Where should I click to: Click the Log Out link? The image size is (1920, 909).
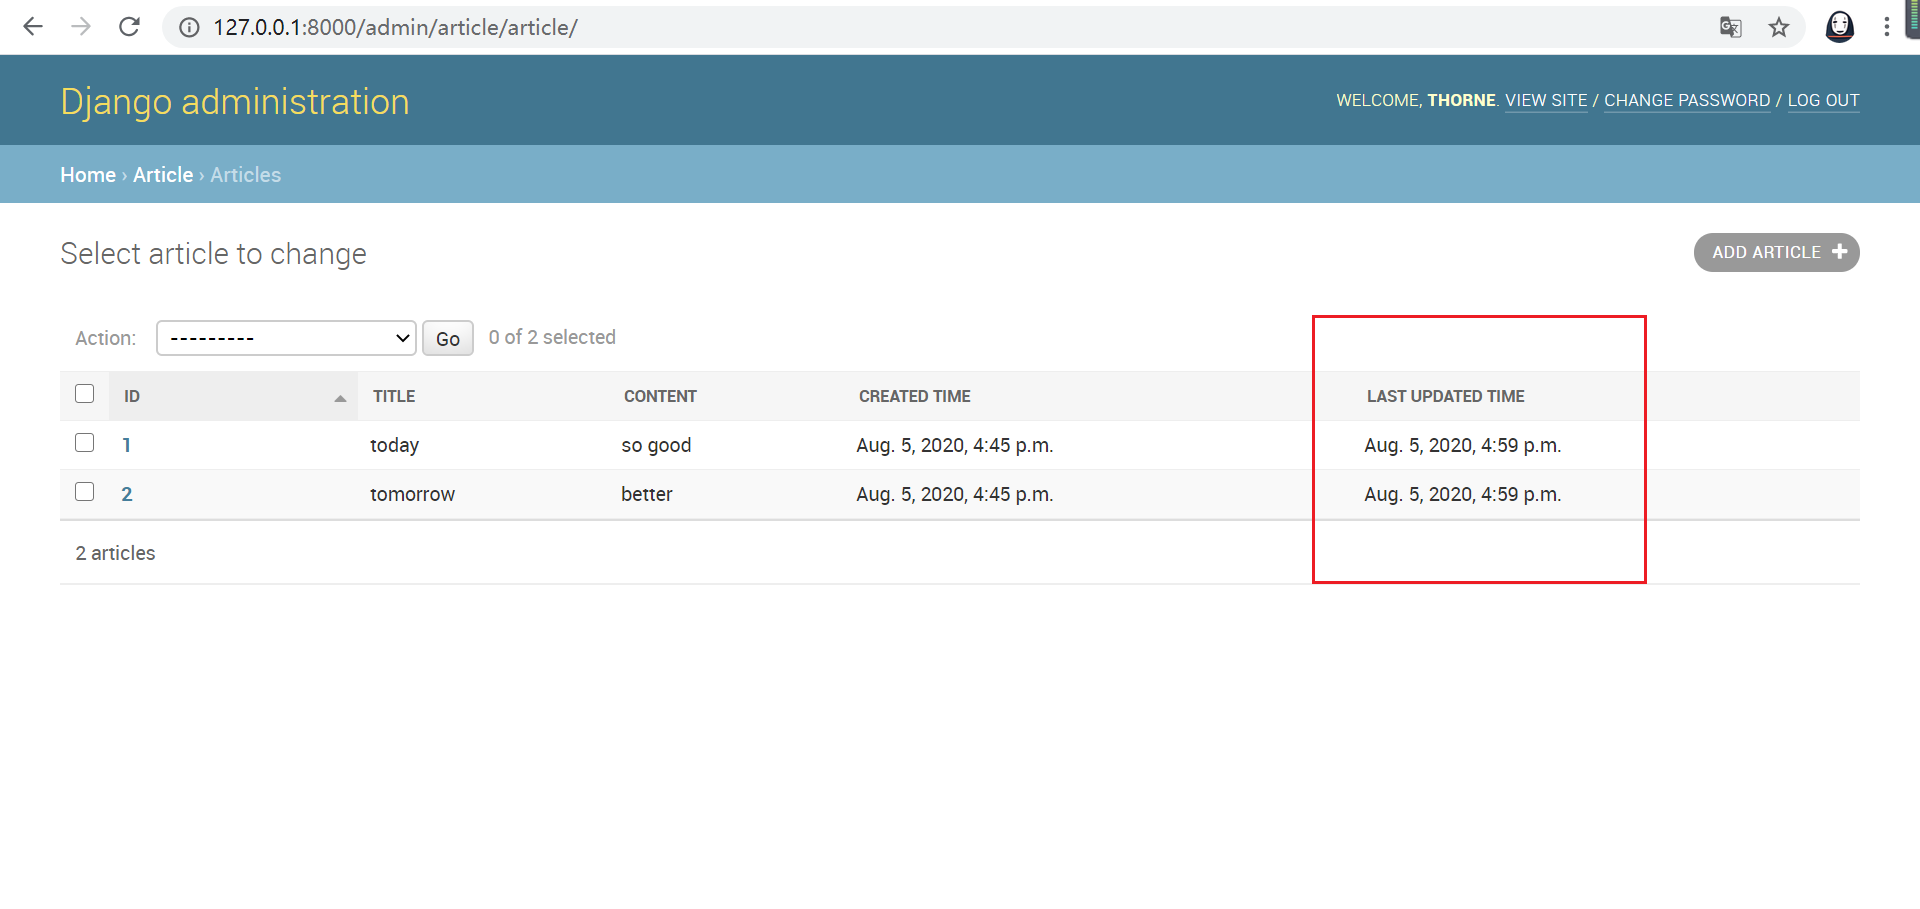pos(1824,100)
